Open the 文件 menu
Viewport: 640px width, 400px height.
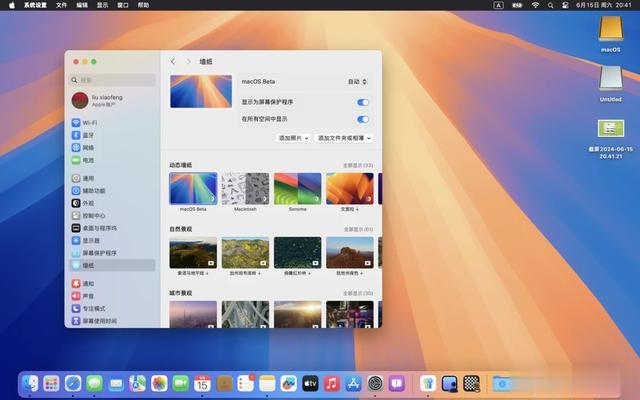(61, 5)
